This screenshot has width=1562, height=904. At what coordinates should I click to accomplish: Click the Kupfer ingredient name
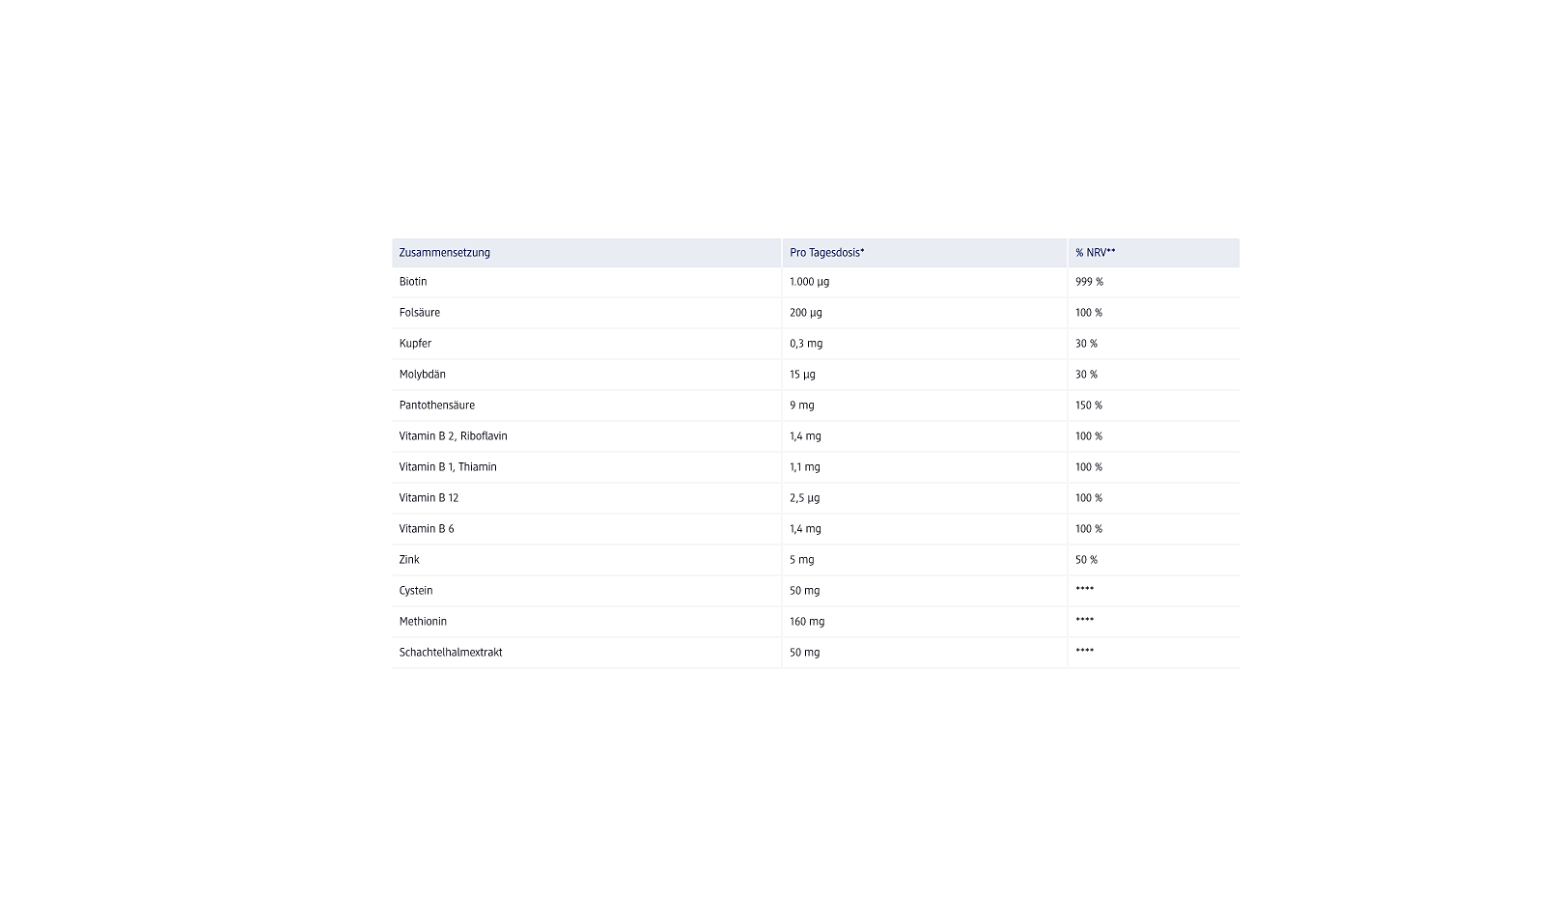tap(415, 344)
